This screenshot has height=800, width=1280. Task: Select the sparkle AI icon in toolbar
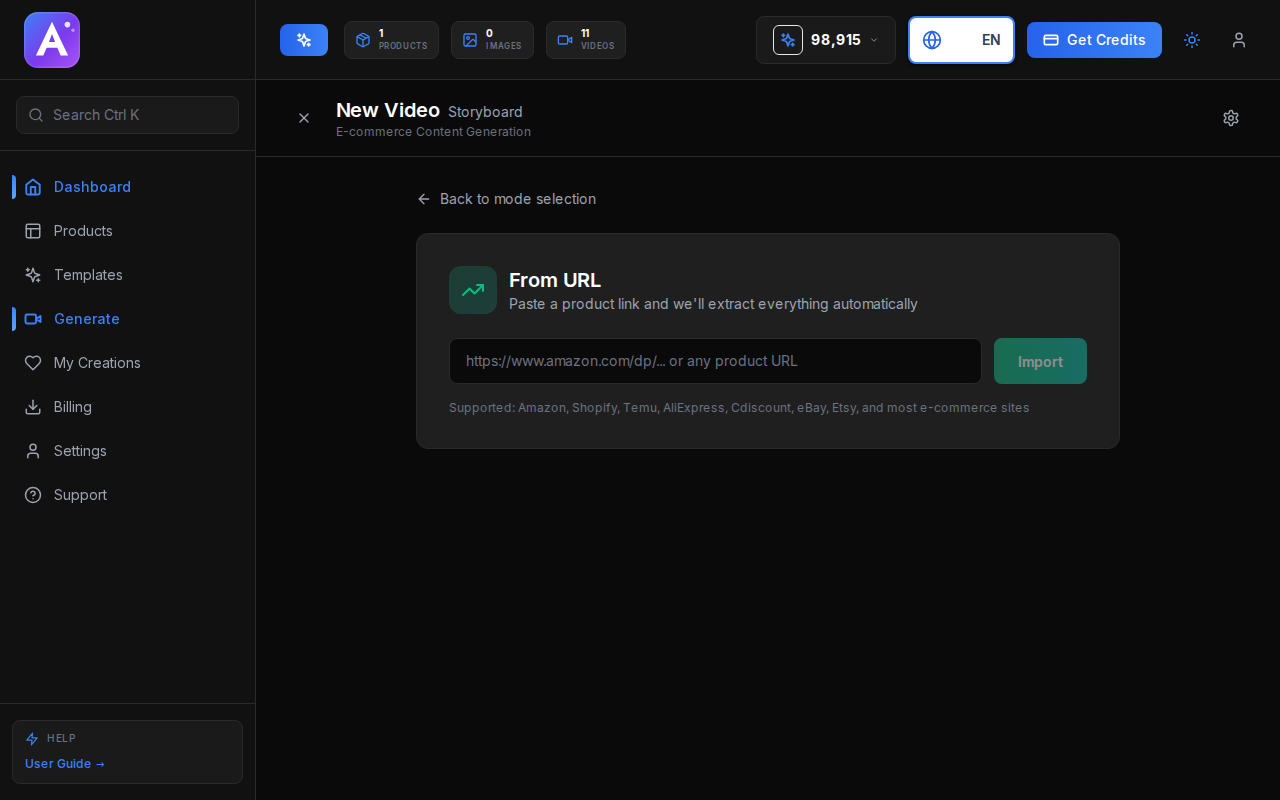[x=303, y=40]
